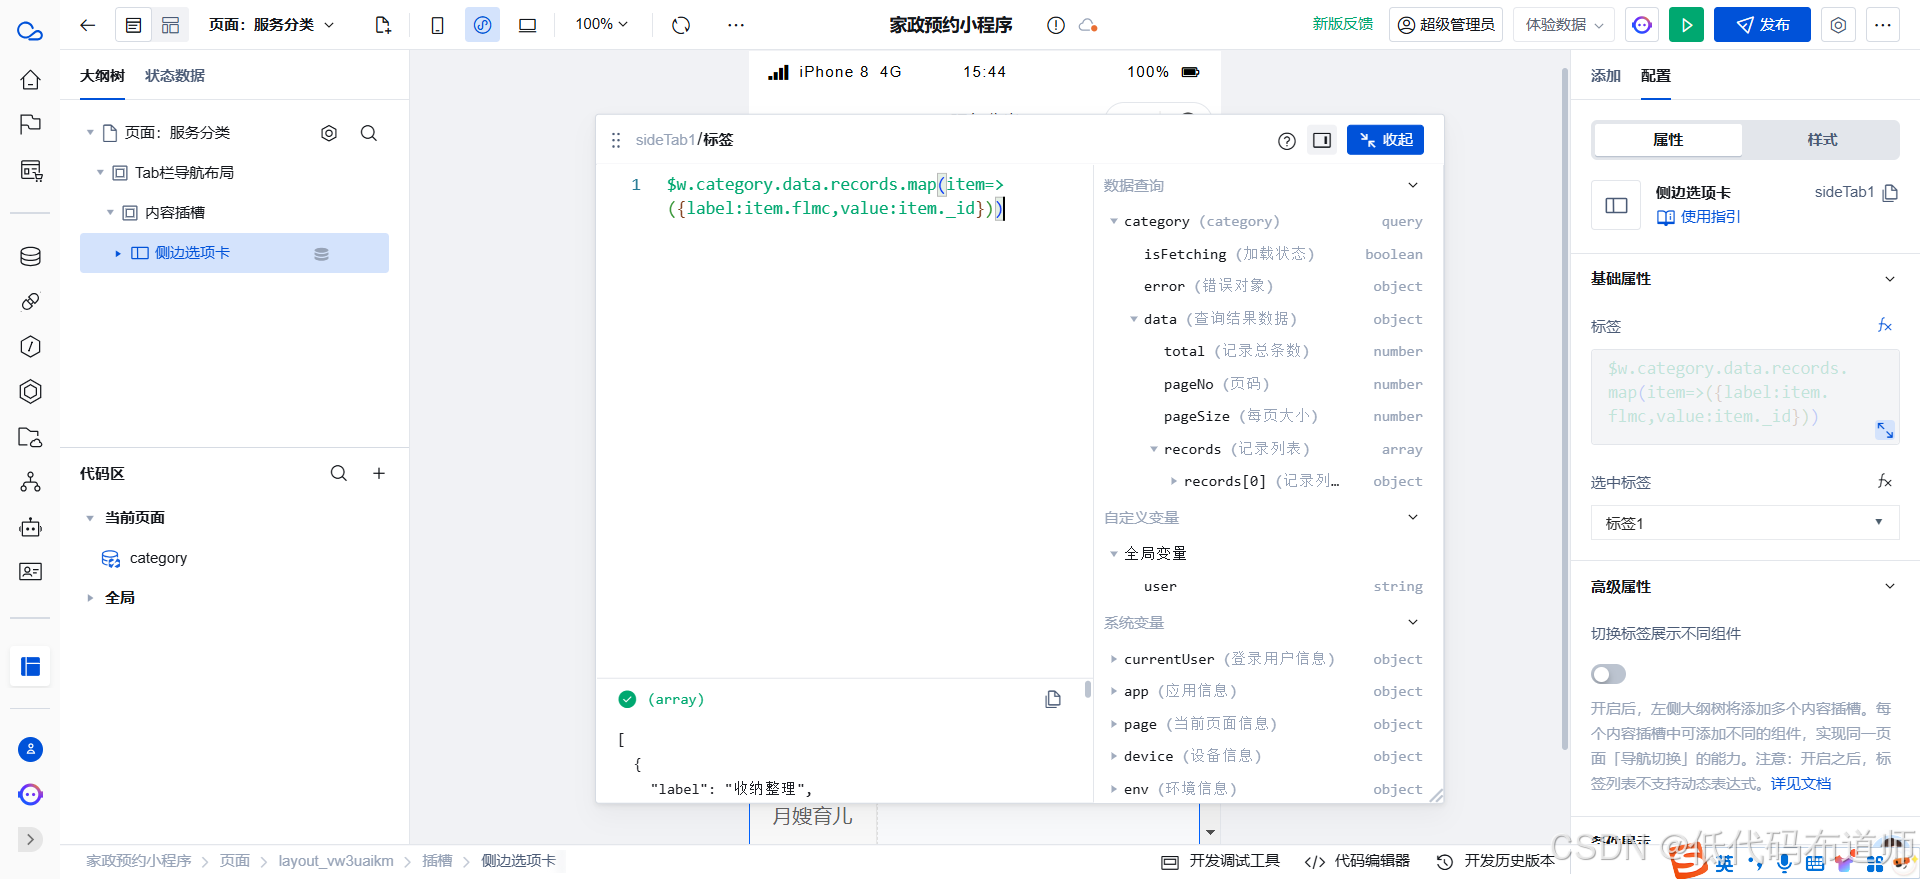Viewport: 1920px width, 879px height.
Task: Collapse the 数据查询 section
Action: (x=1413, y=185)
